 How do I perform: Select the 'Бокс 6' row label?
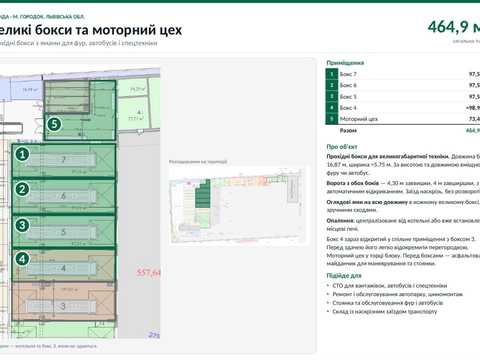click(348, 85)
